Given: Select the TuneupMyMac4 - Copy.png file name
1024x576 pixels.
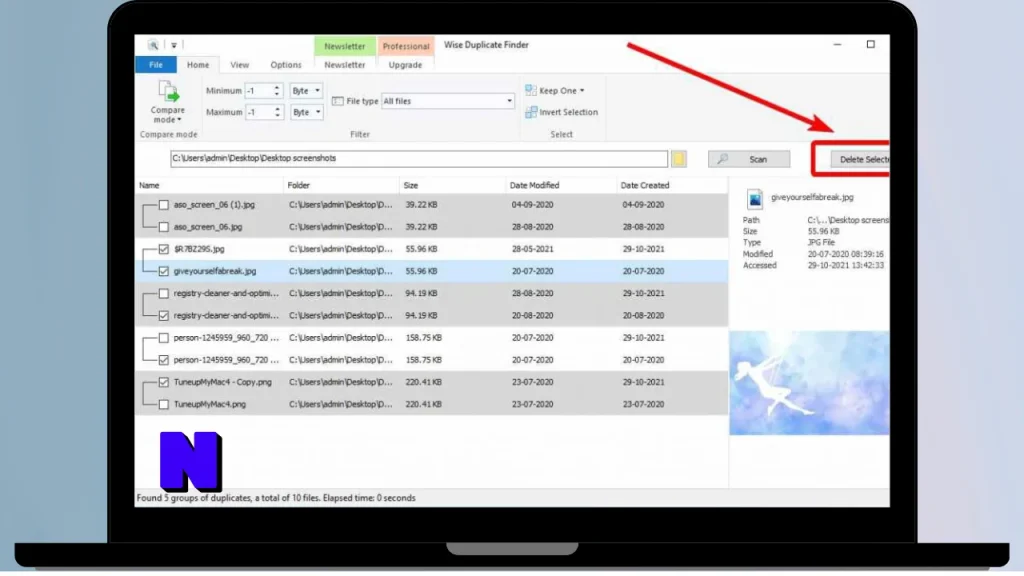Looking at the screenshot, I should point(223,383).
